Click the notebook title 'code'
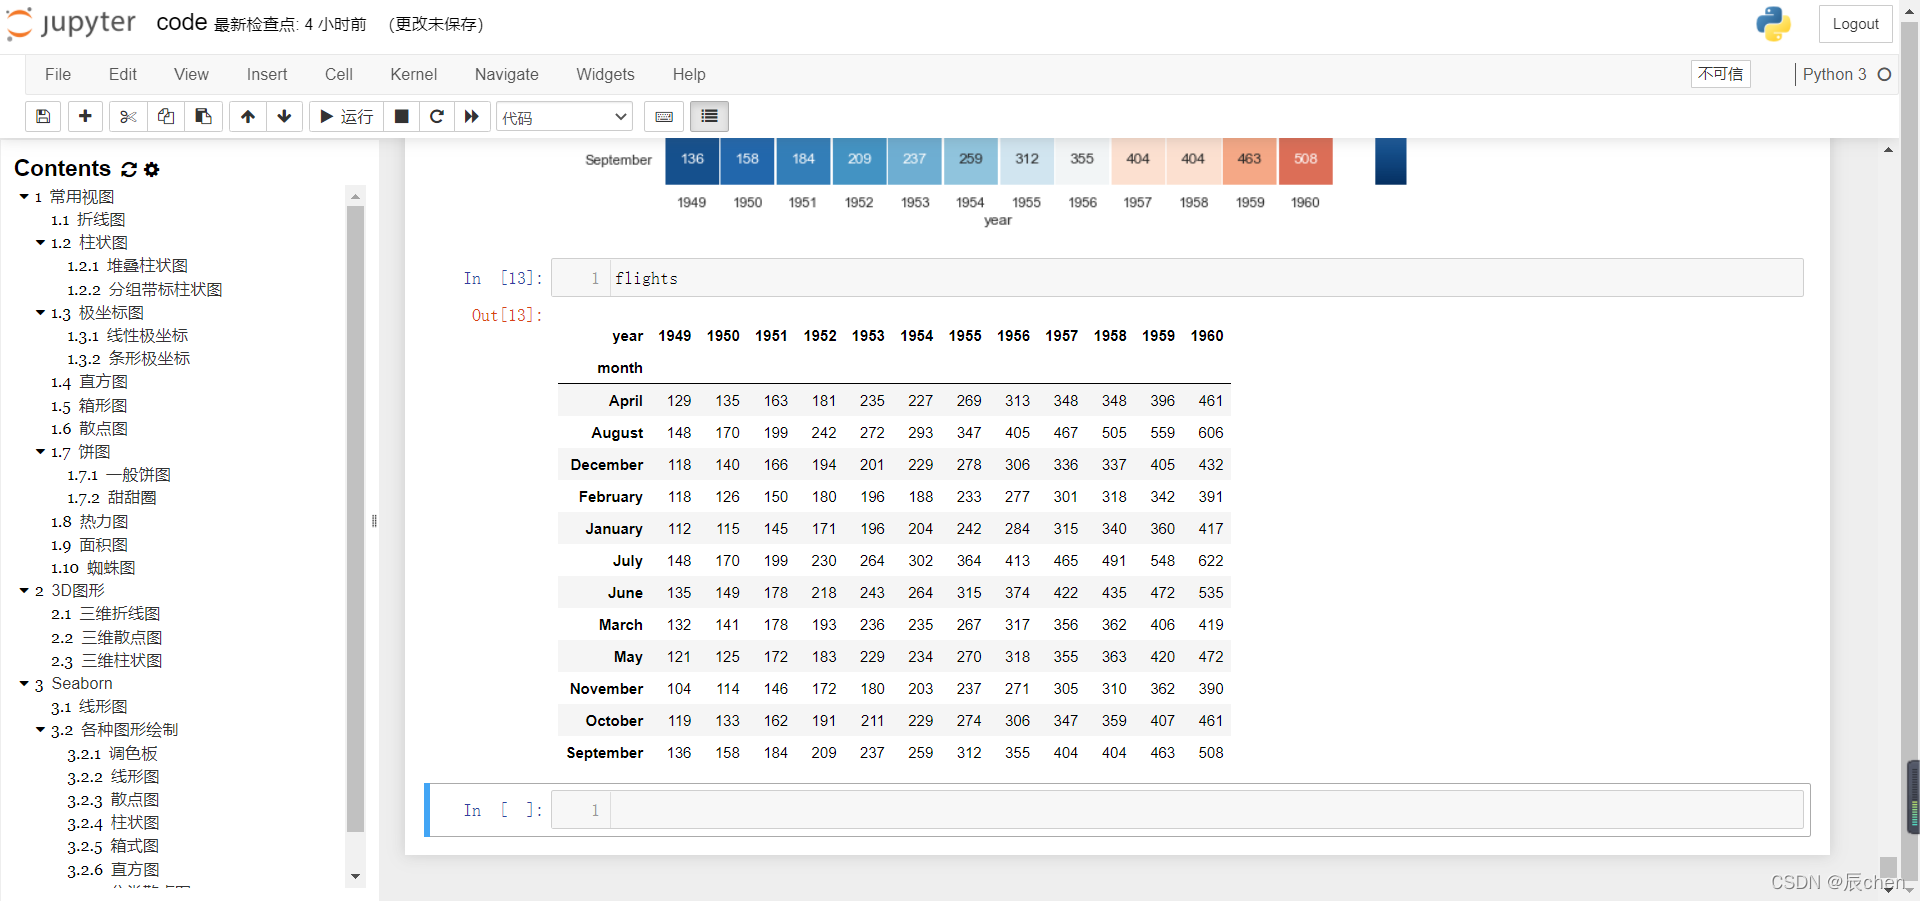 pyautogui.click(x=181, y=23)
